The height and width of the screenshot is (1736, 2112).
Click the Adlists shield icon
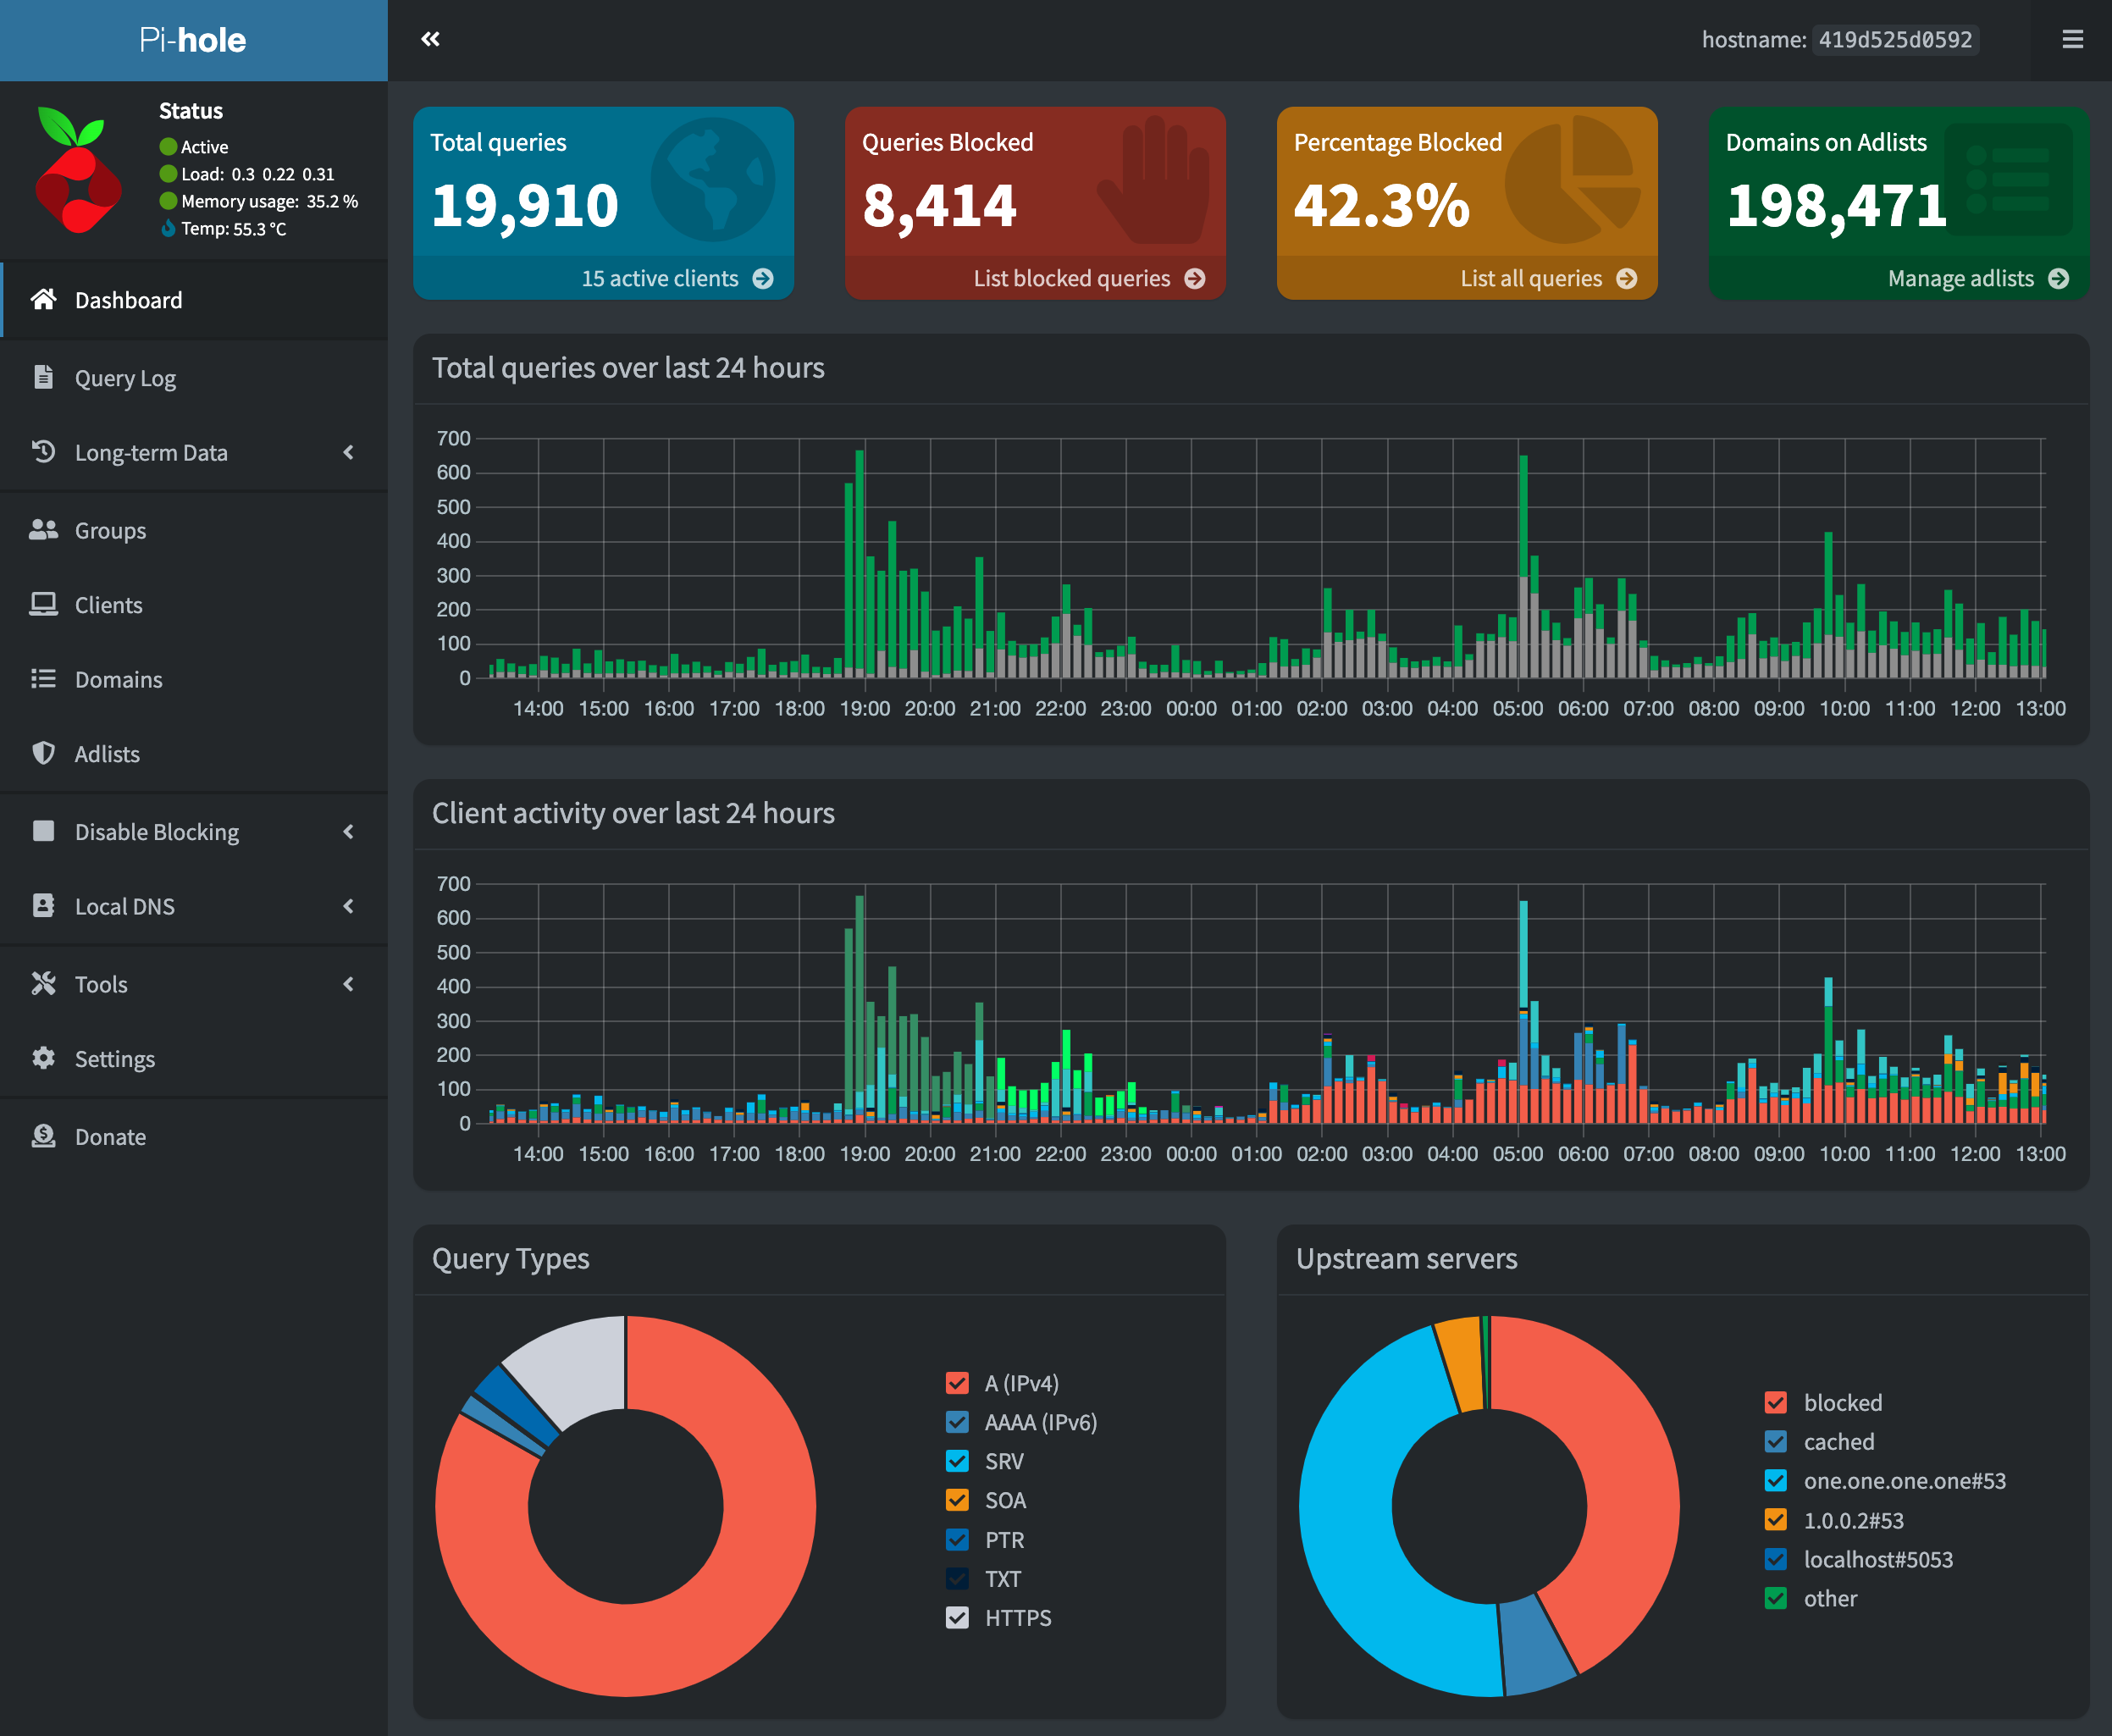coord(43,753)
